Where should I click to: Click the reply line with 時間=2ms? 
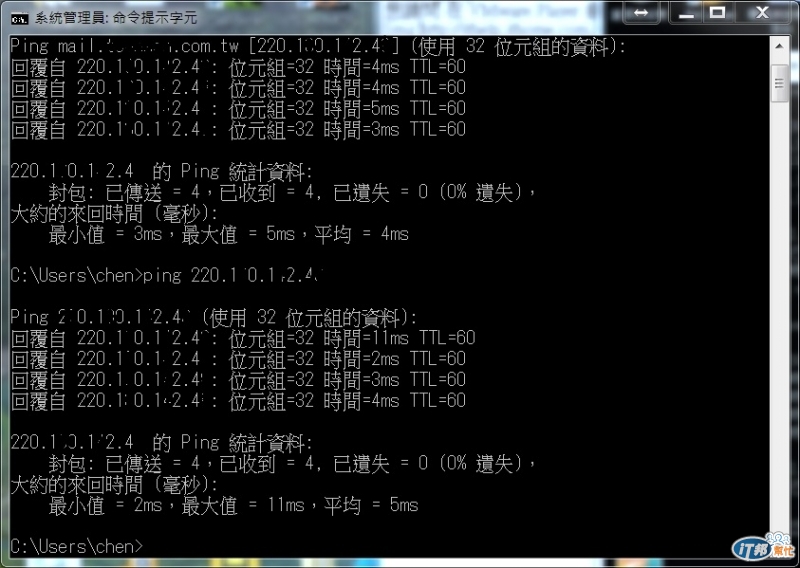coord(238,359)
